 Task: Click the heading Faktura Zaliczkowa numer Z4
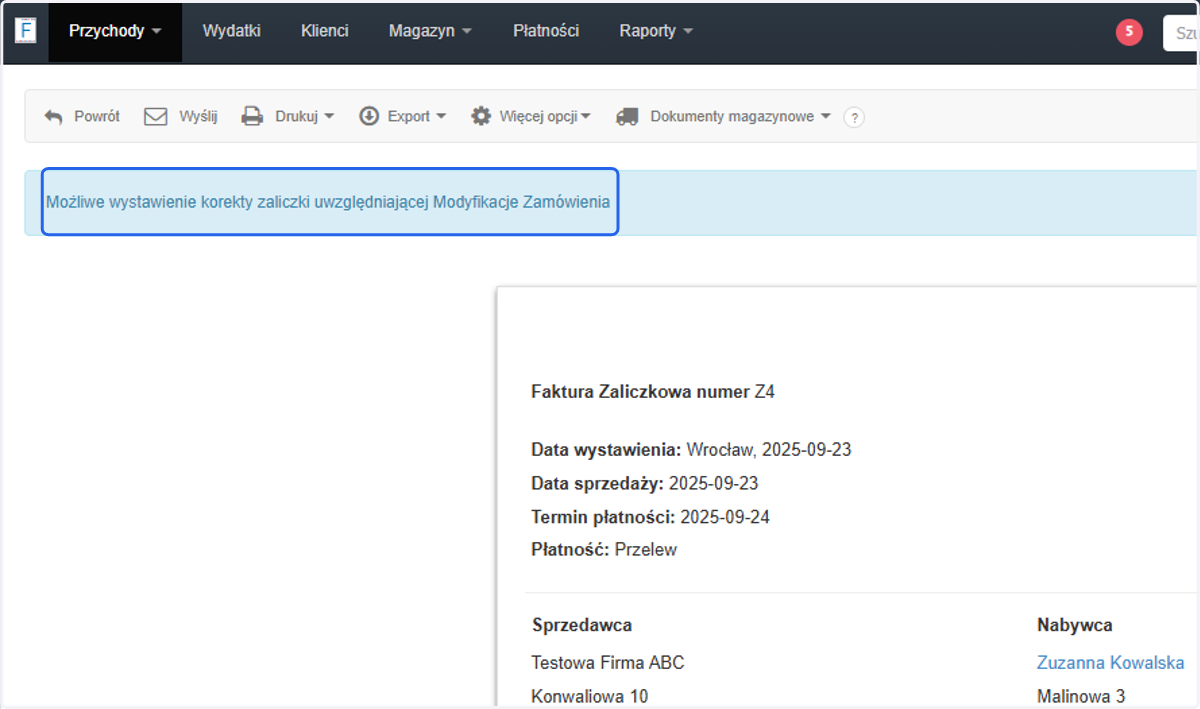pos(653,392)
